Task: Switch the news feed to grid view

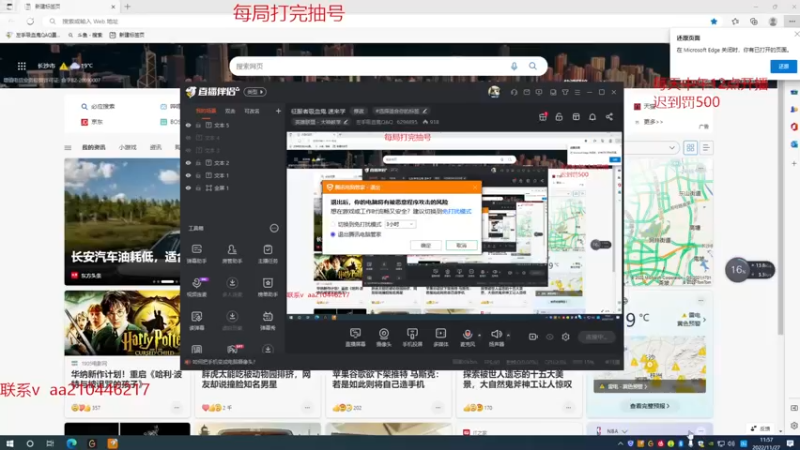Action: pos(690,147)
